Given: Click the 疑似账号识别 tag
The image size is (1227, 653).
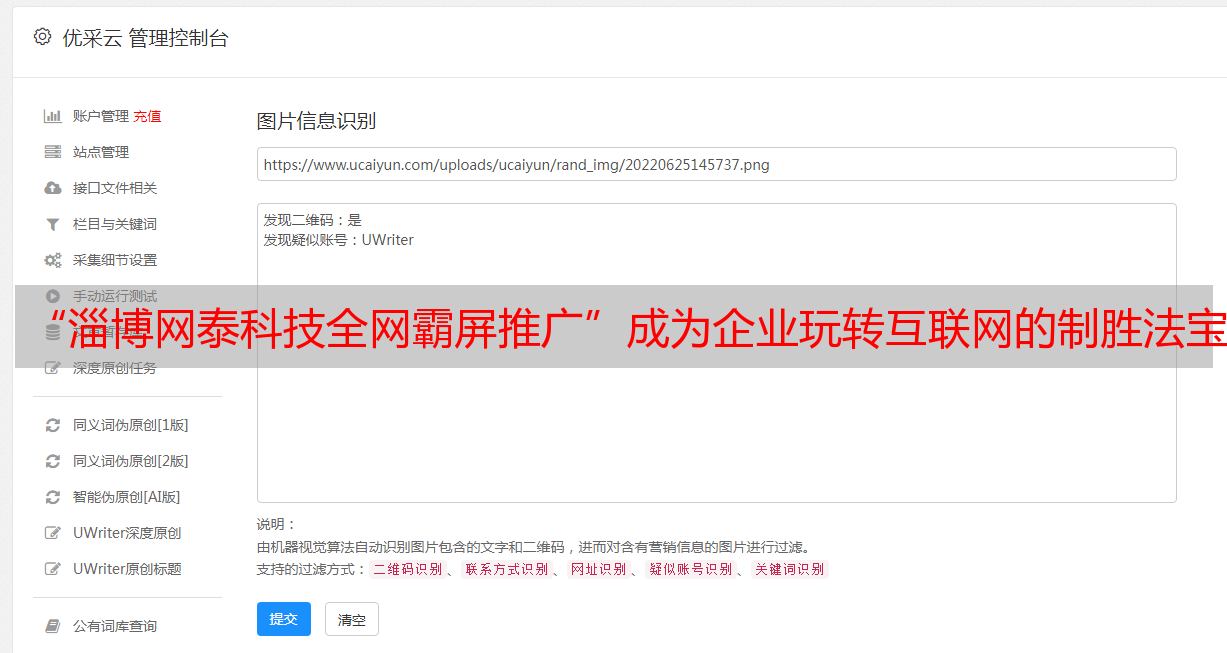Looking at the screenshot, I should point(690,569).
